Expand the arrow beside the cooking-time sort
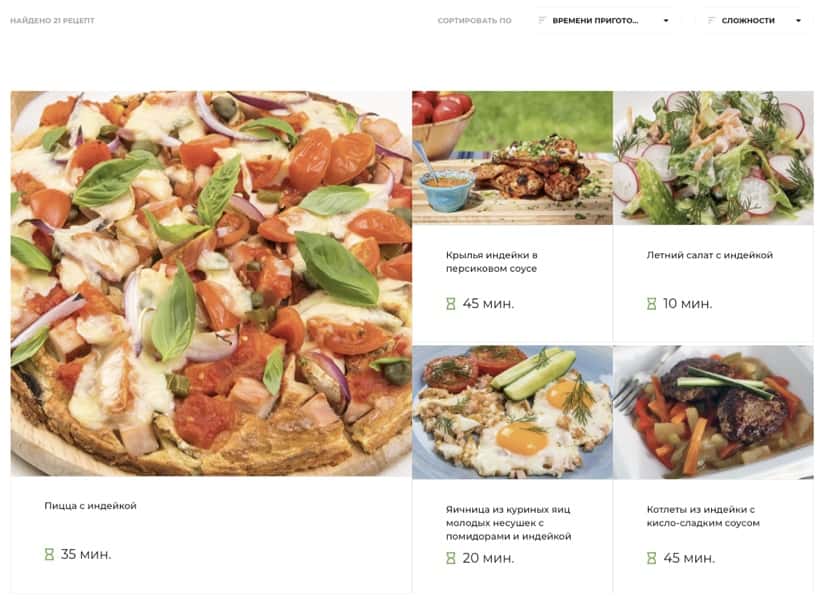This screenshot has height=604, width=825. click(666, 21)
